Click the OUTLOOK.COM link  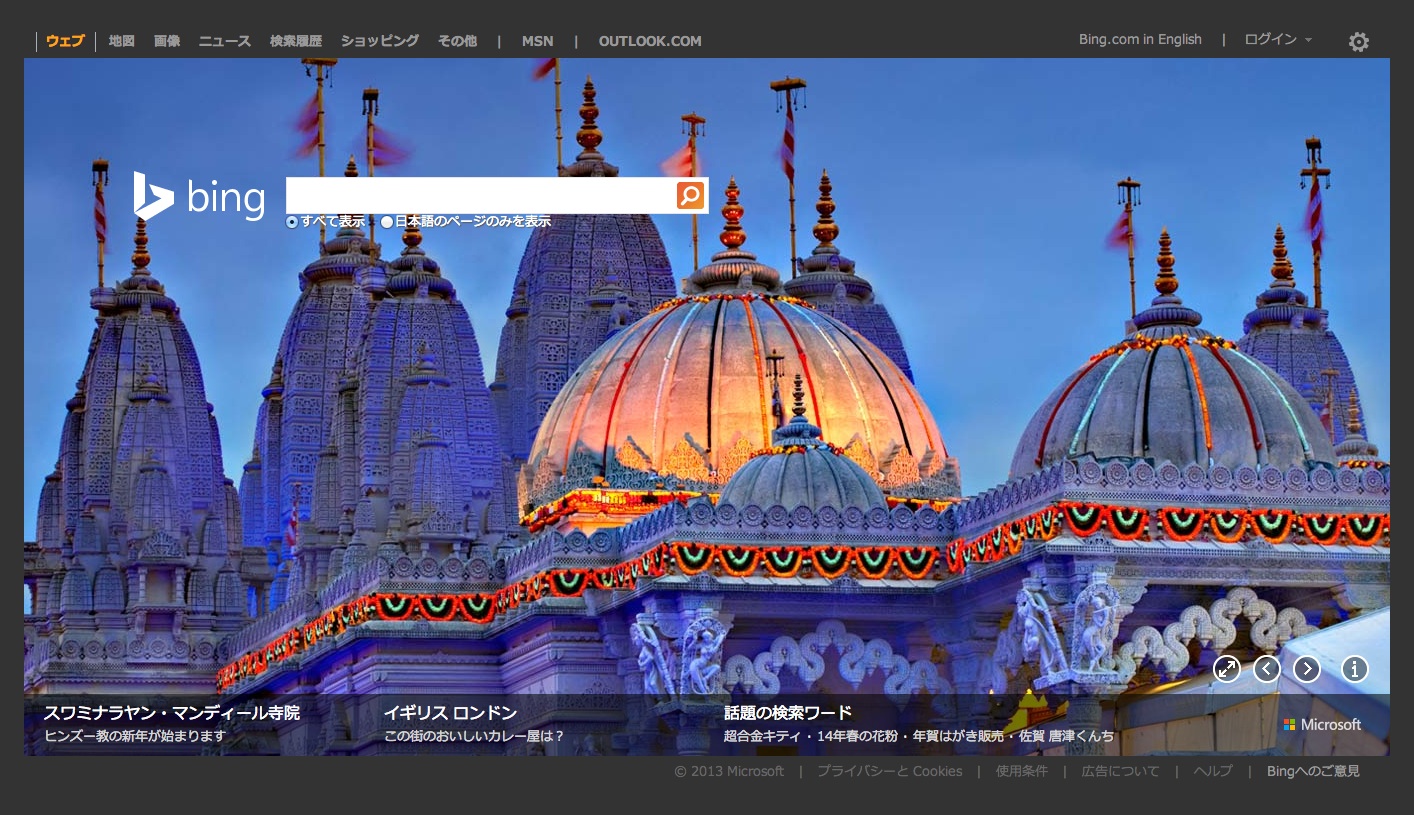650,41
